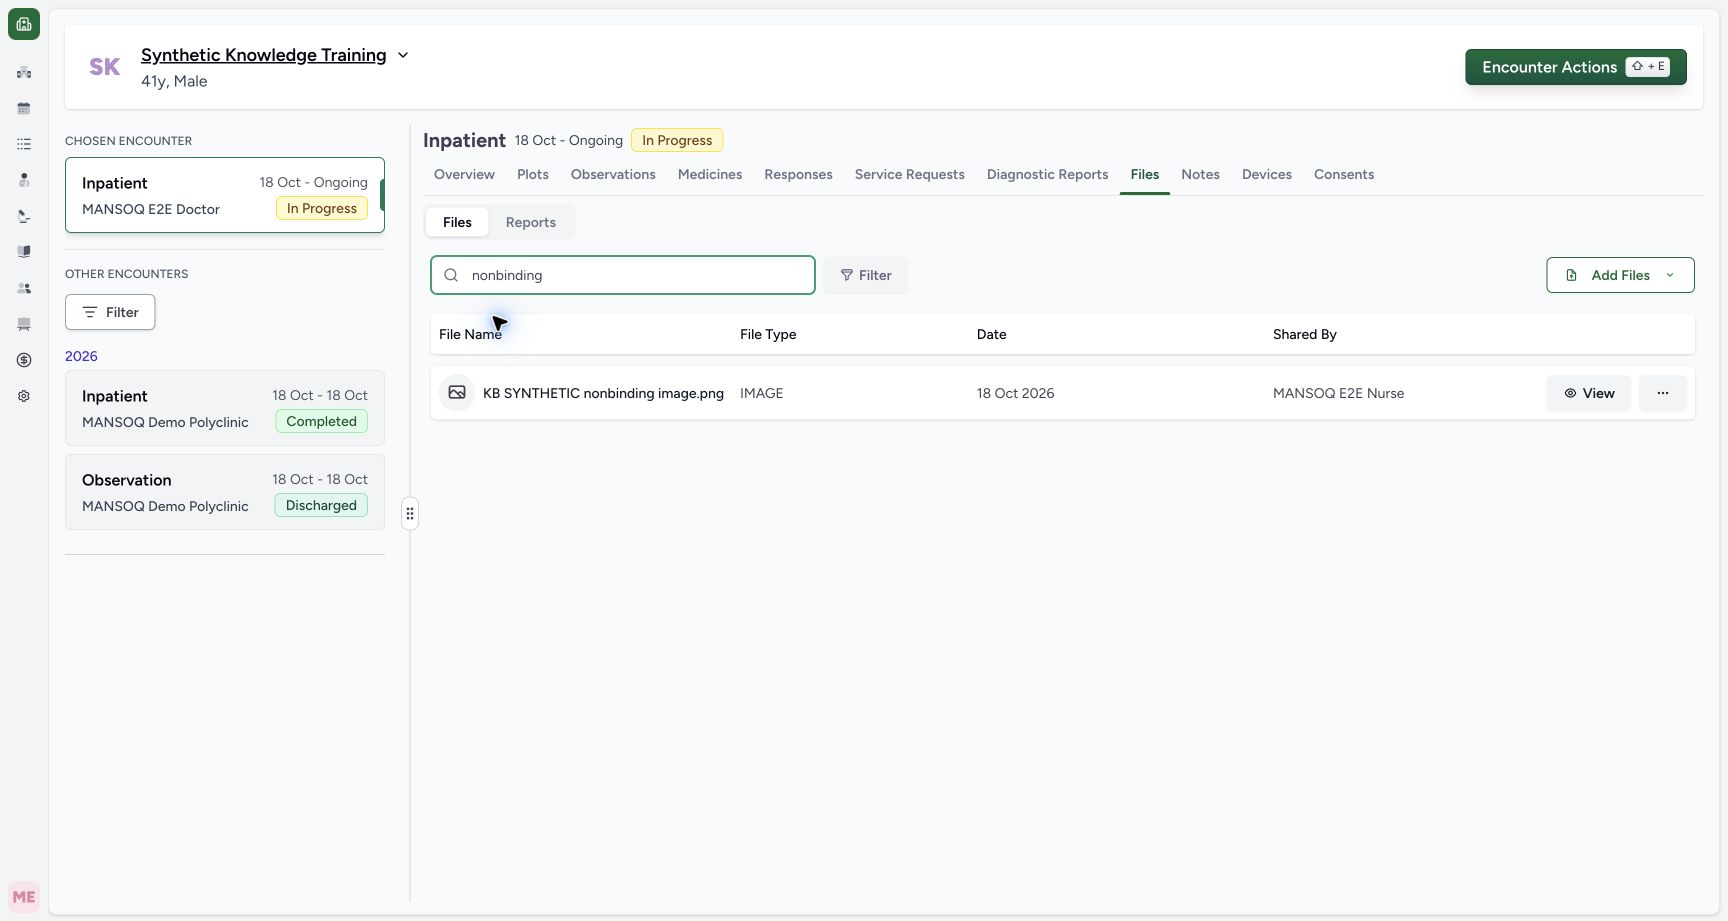Open the calendar icon in sidebar
This screenshot has height=921, width=1728.
tap(24, 108)
